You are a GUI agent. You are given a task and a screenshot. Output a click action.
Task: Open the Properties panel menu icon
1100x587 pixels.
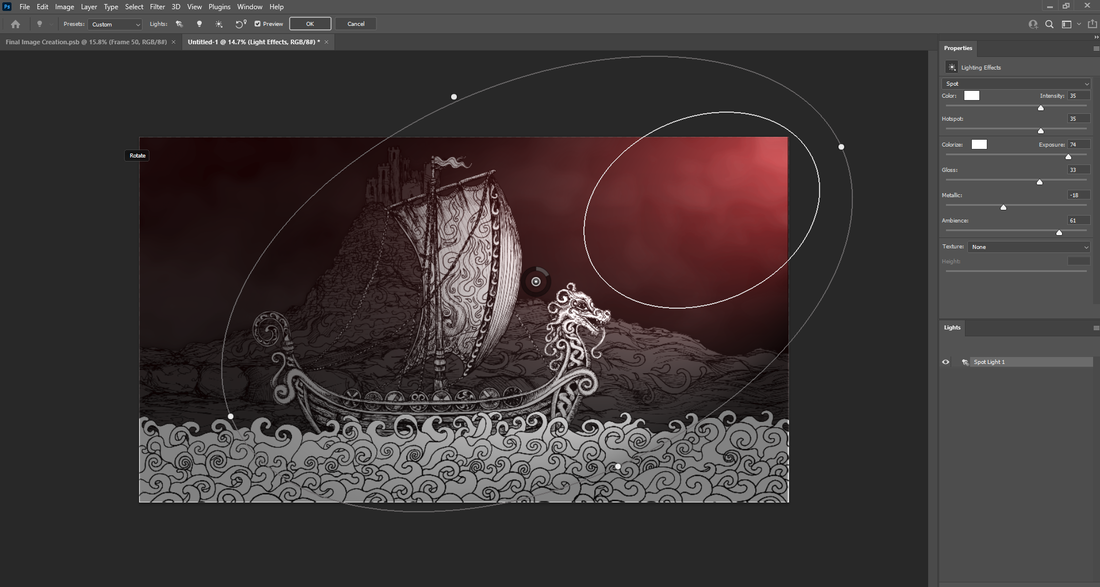pyautogui.click(x=1096, y=48)
